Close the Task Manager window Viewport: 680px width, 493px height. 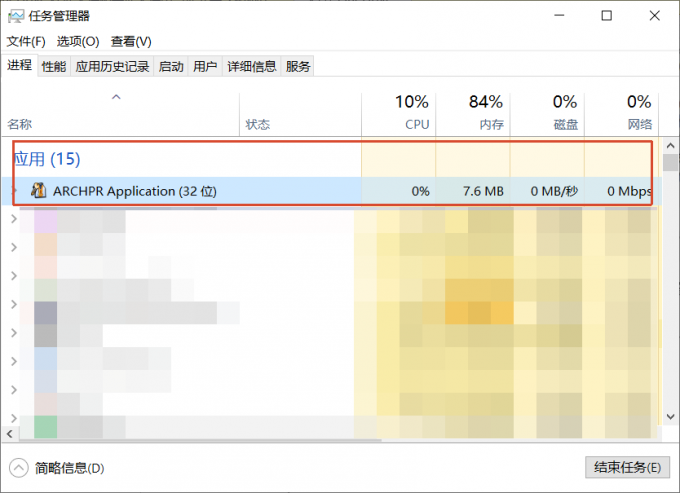(654, 16)
